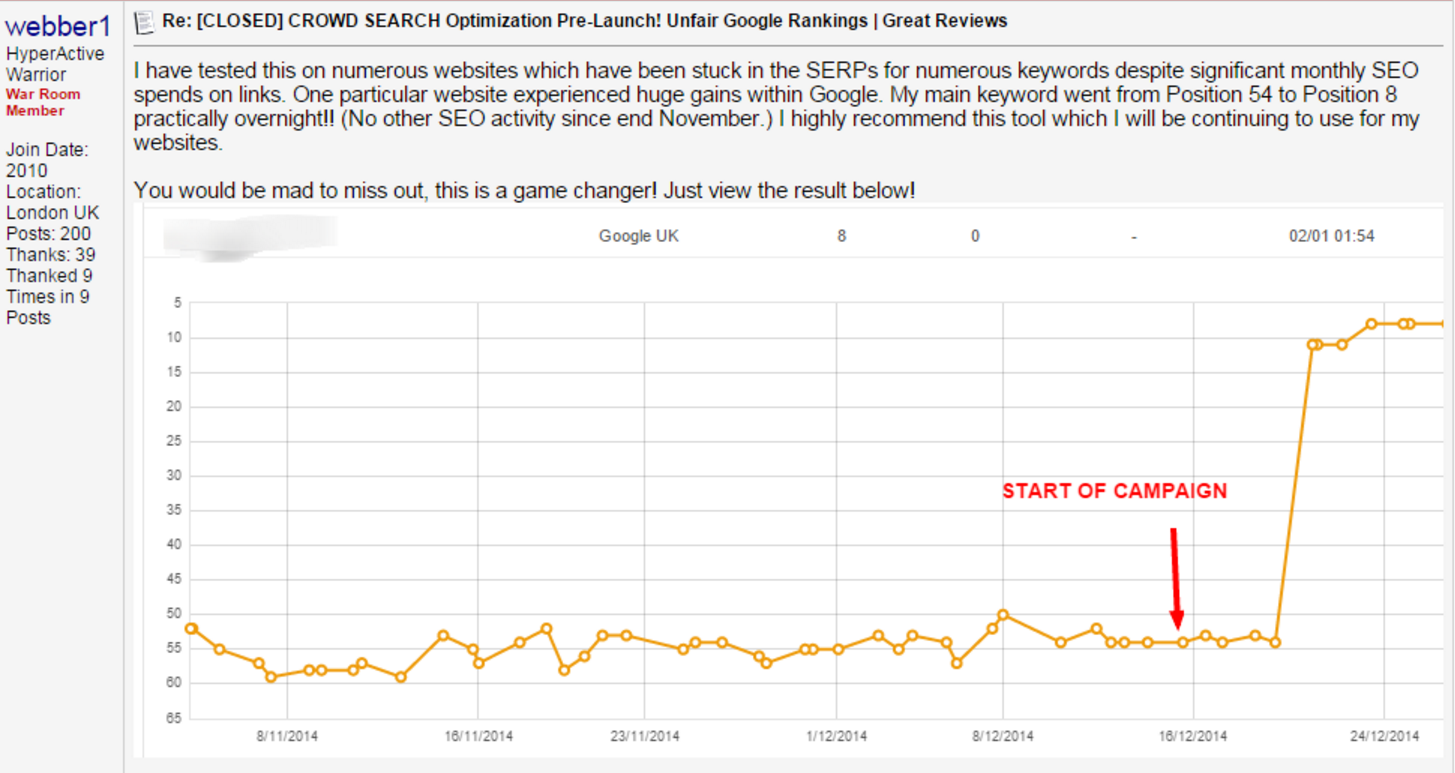The height and width of the screenshot is (773, 1455).
Task: Click the y-axis label '50'
Action: pyautogui.click(x=174, y=614)
